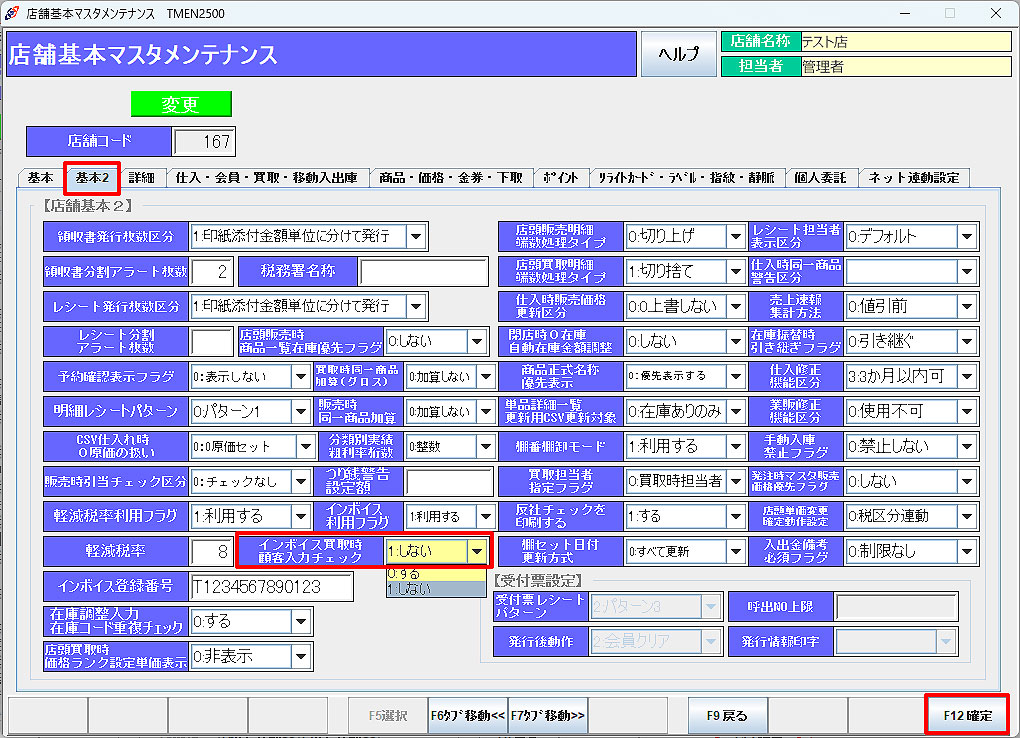Expand the 軽減税率利用フラグ dropdown
The width and height of the screenshot is (1020, 738).
pyautogui.click(x=302, y=516)
